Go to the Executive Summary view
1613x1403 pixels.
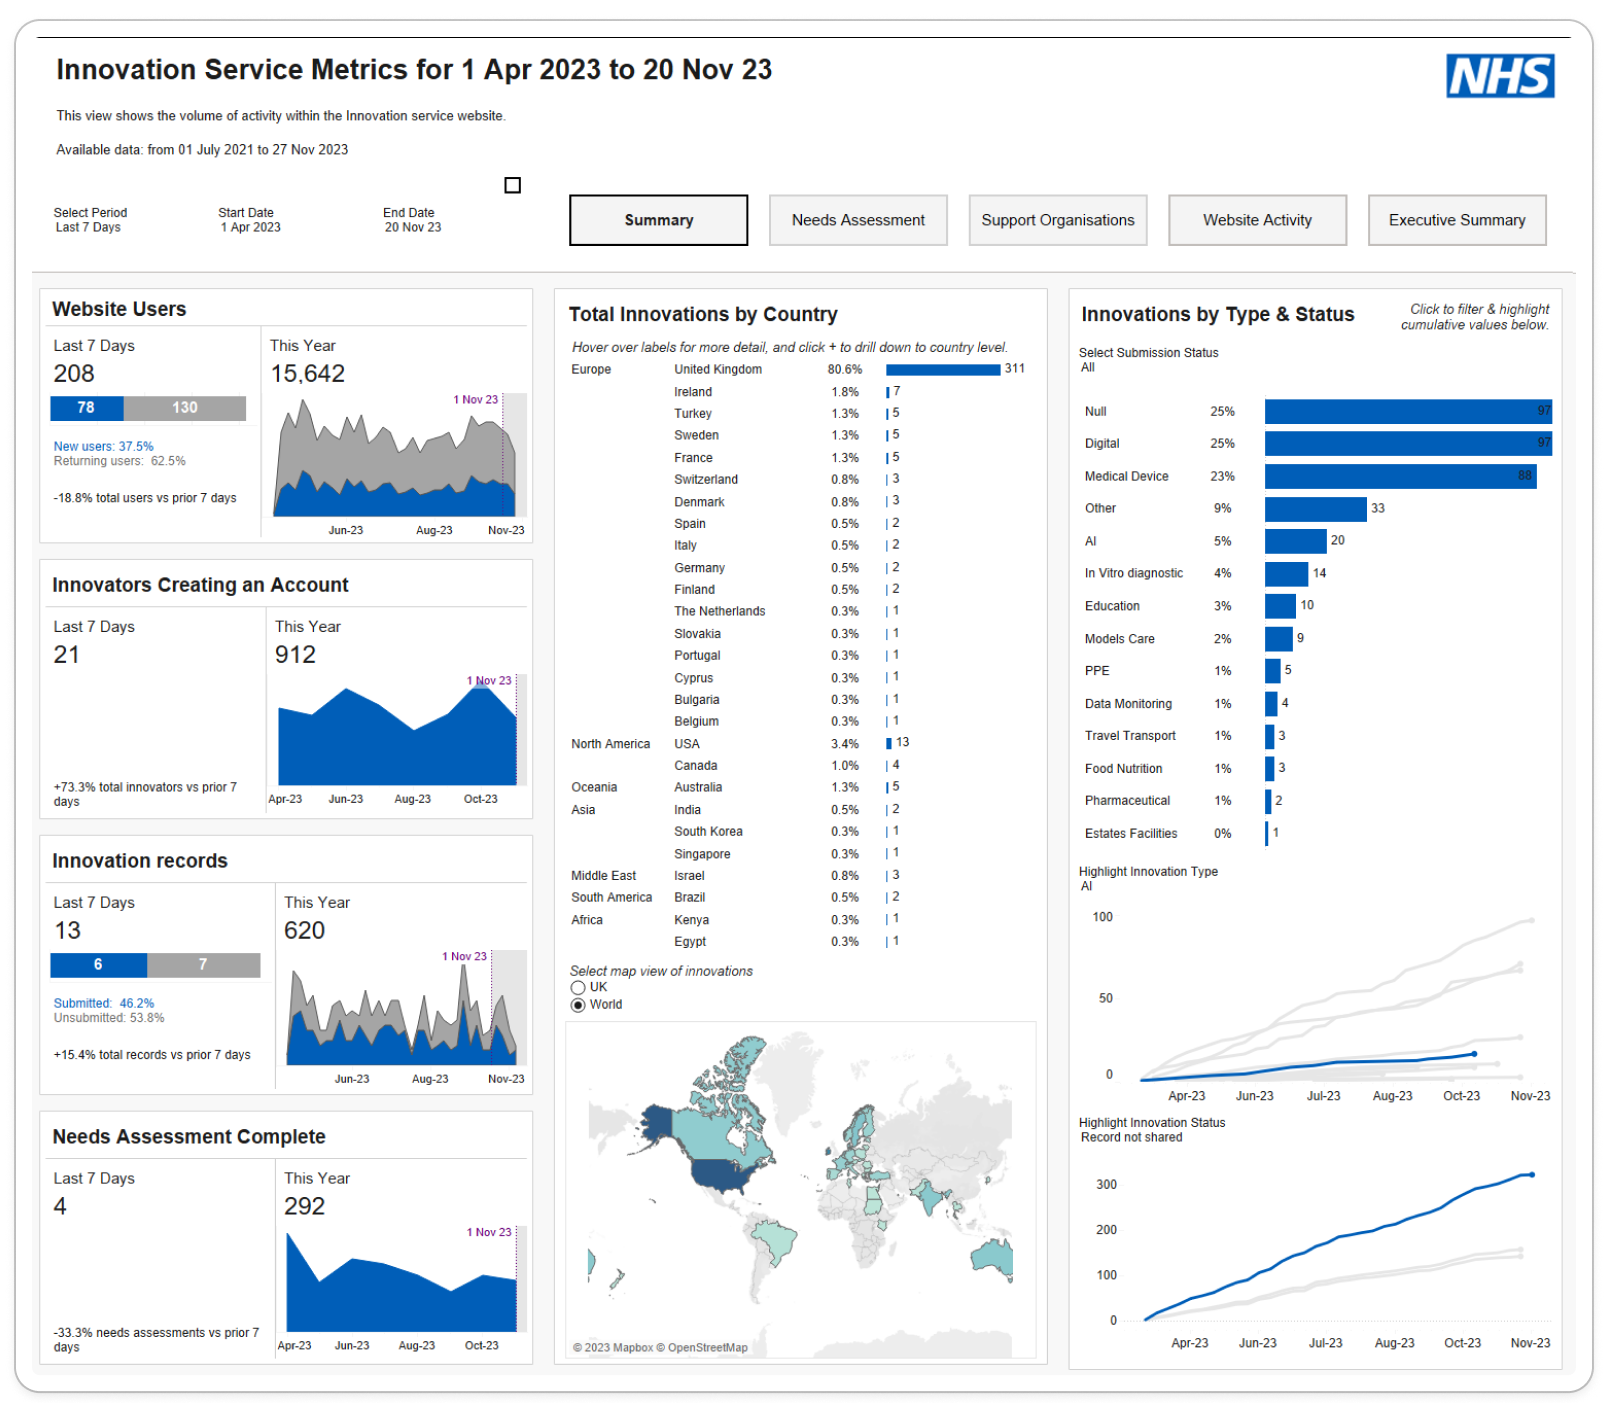[x=1456, y=220]
